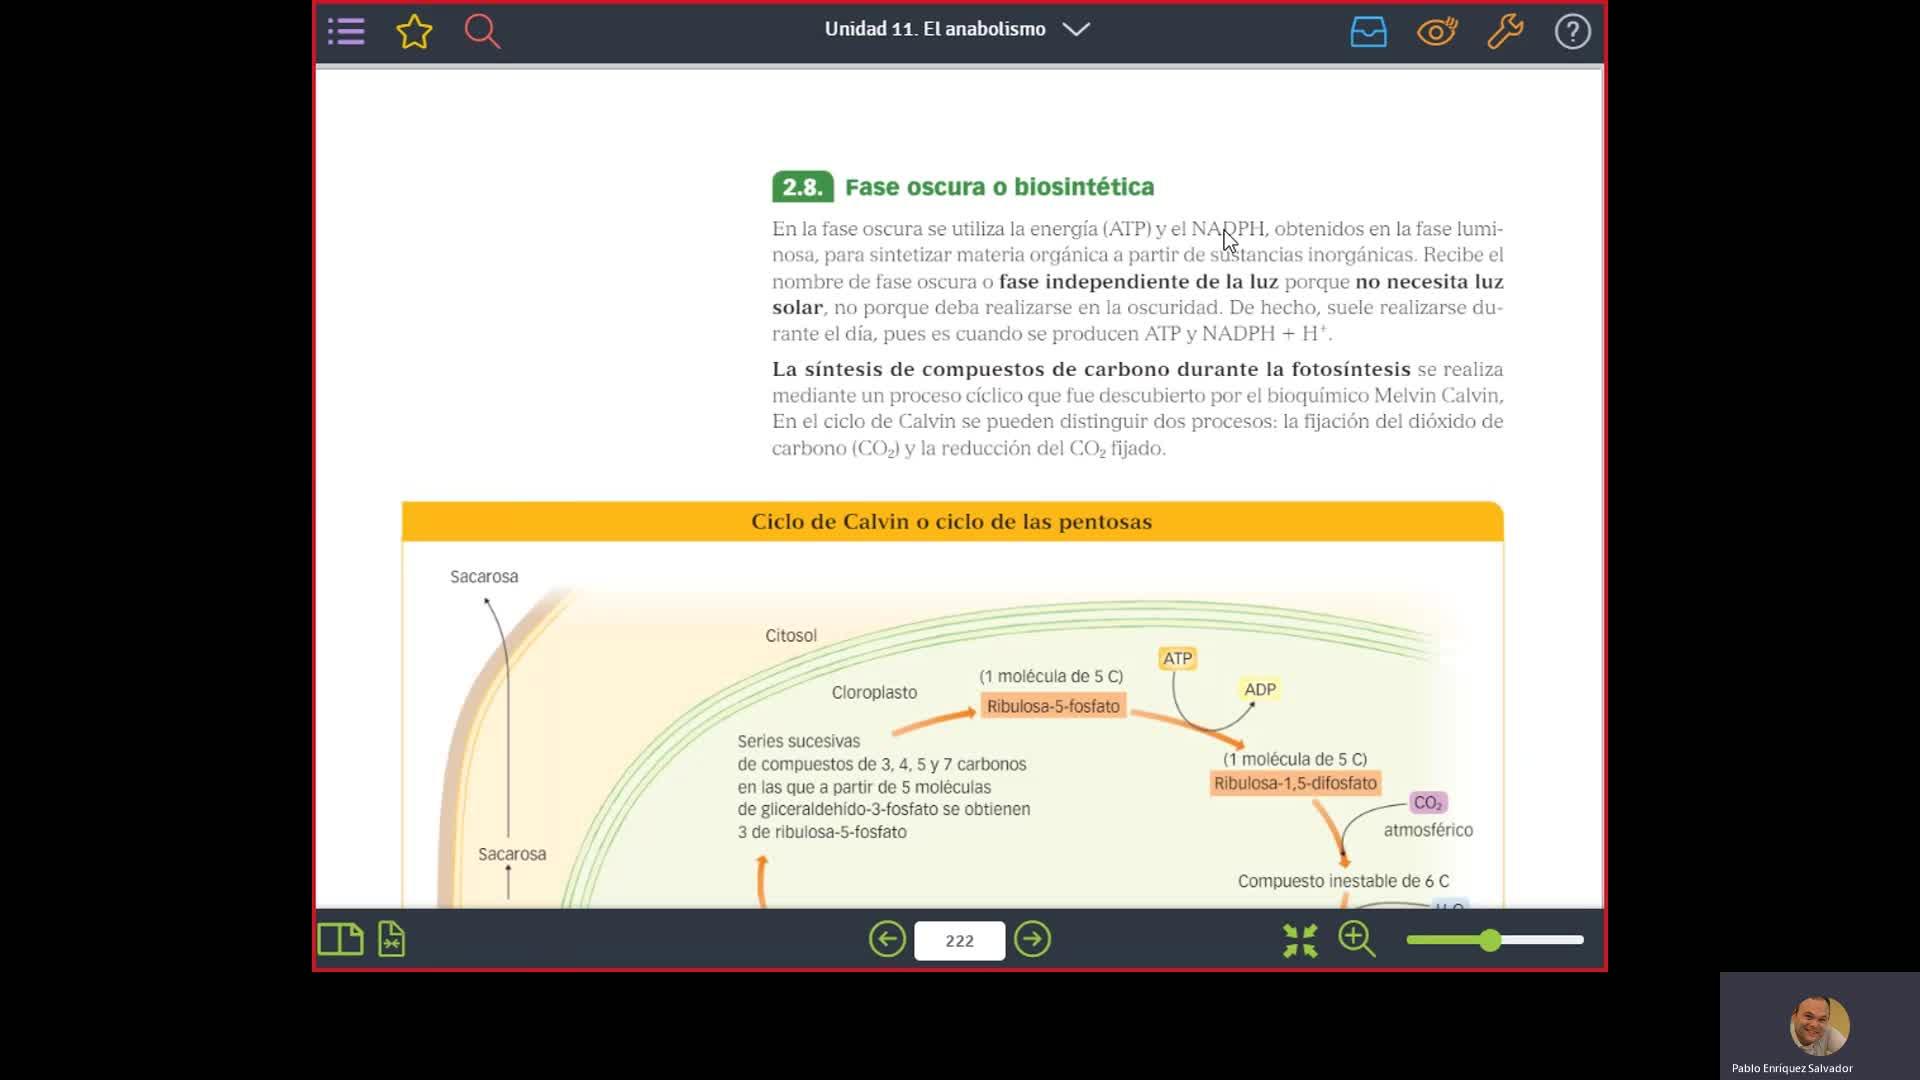Screen dimensions: 1920x1080
Task: Go to previous page arrow
Action: [x=887, y=939]
